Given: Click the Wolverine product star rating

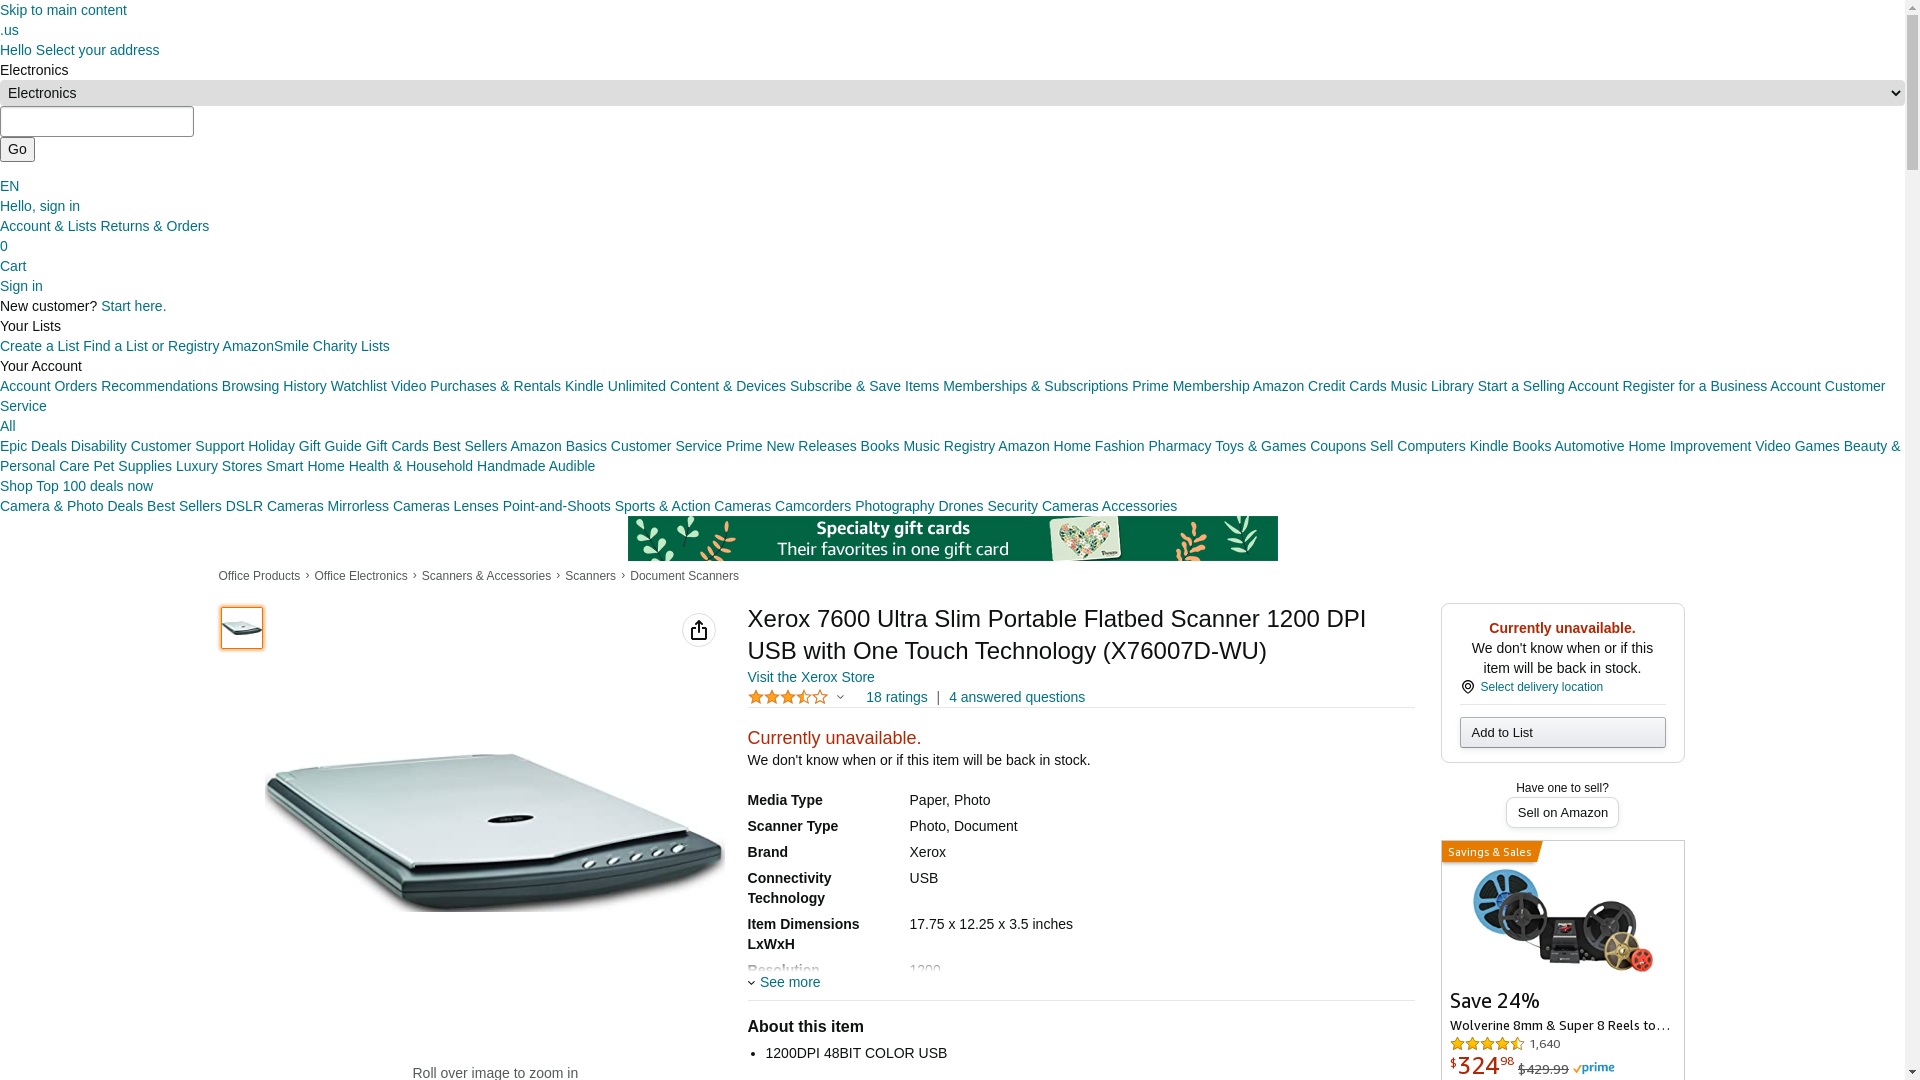Looking at the screenshot, I should 1487,1044.
